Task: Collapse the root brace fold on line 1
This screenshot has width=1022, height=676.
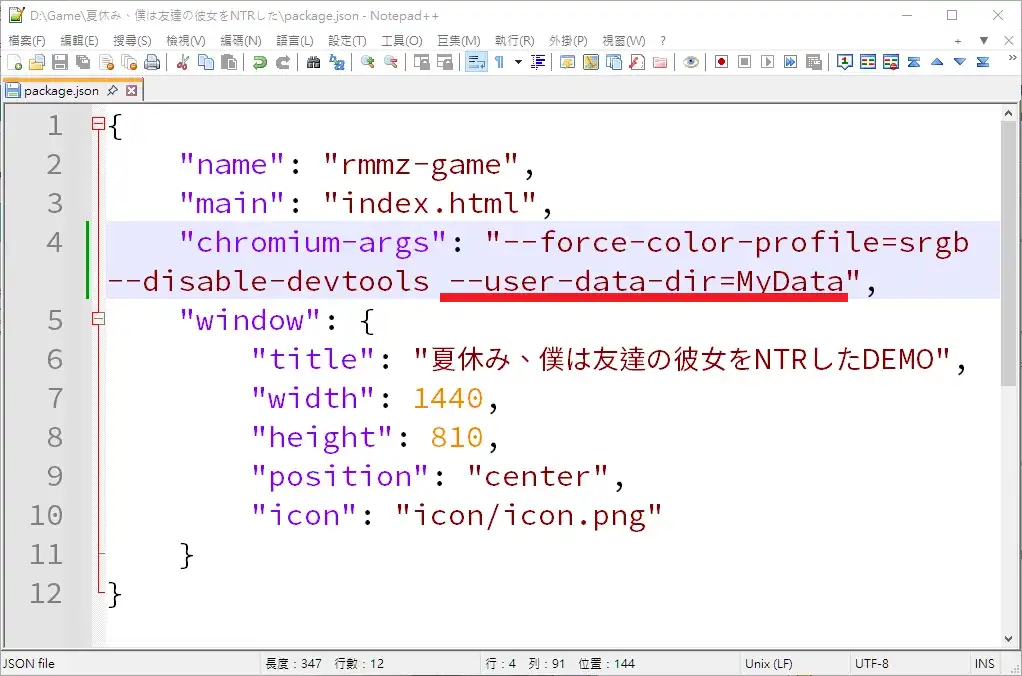Action: click(x=98, y=125)
